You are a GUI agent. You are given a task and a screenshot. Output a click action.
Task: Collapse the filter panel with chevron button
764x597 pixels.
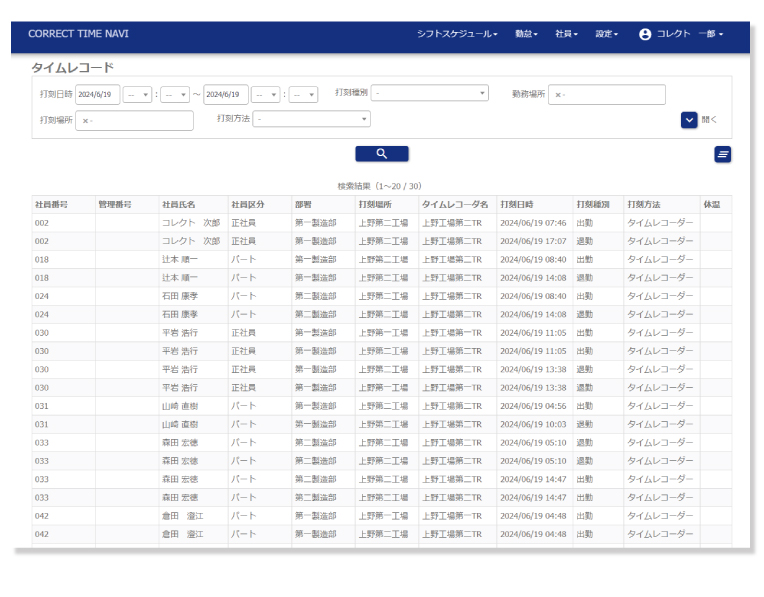689,120
